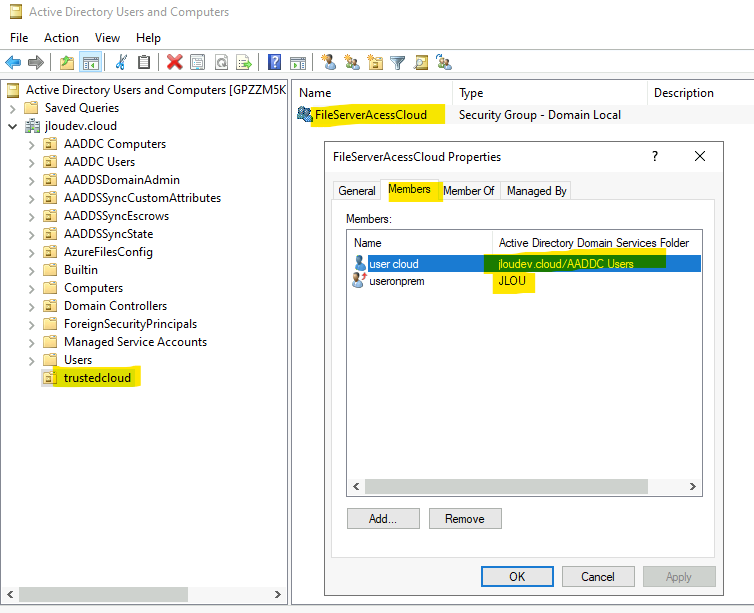
Task: Click the Create new organizational unit icon
Action: (375, 62)
